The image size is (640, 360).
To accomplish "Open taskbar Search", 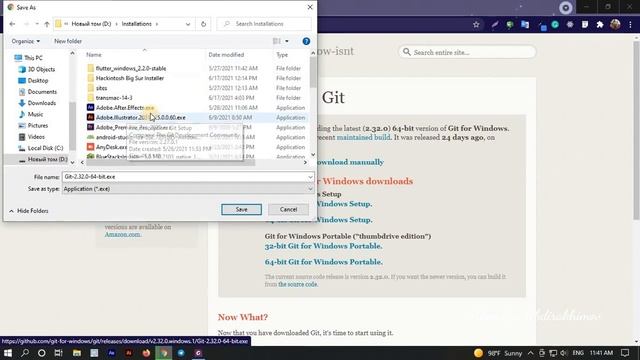I will coord(25,353).
